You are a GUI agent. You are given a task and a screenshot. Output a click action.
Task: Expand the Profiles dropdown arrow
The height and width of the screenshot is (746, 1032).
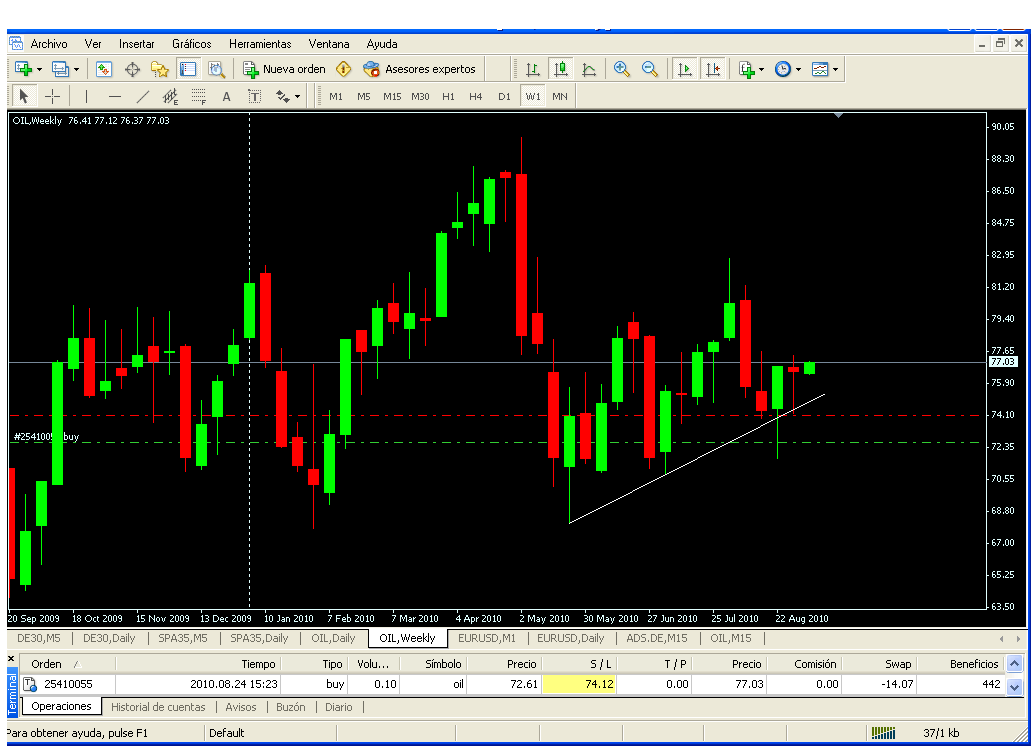tap(76, 69)
